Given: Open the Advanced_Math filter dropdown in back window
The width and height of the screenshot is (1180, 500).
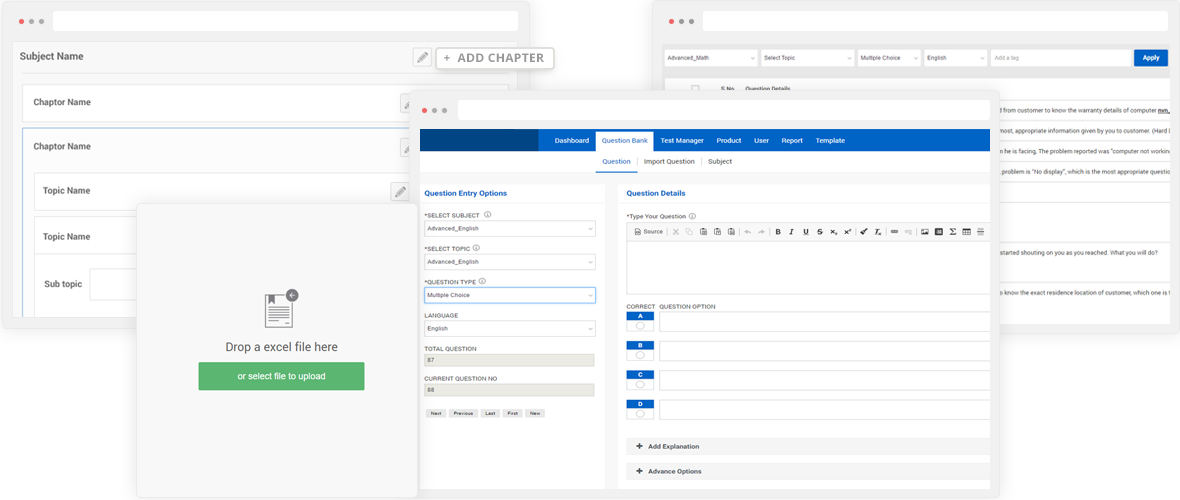Looking at the screenshot, I should [711, 57].
